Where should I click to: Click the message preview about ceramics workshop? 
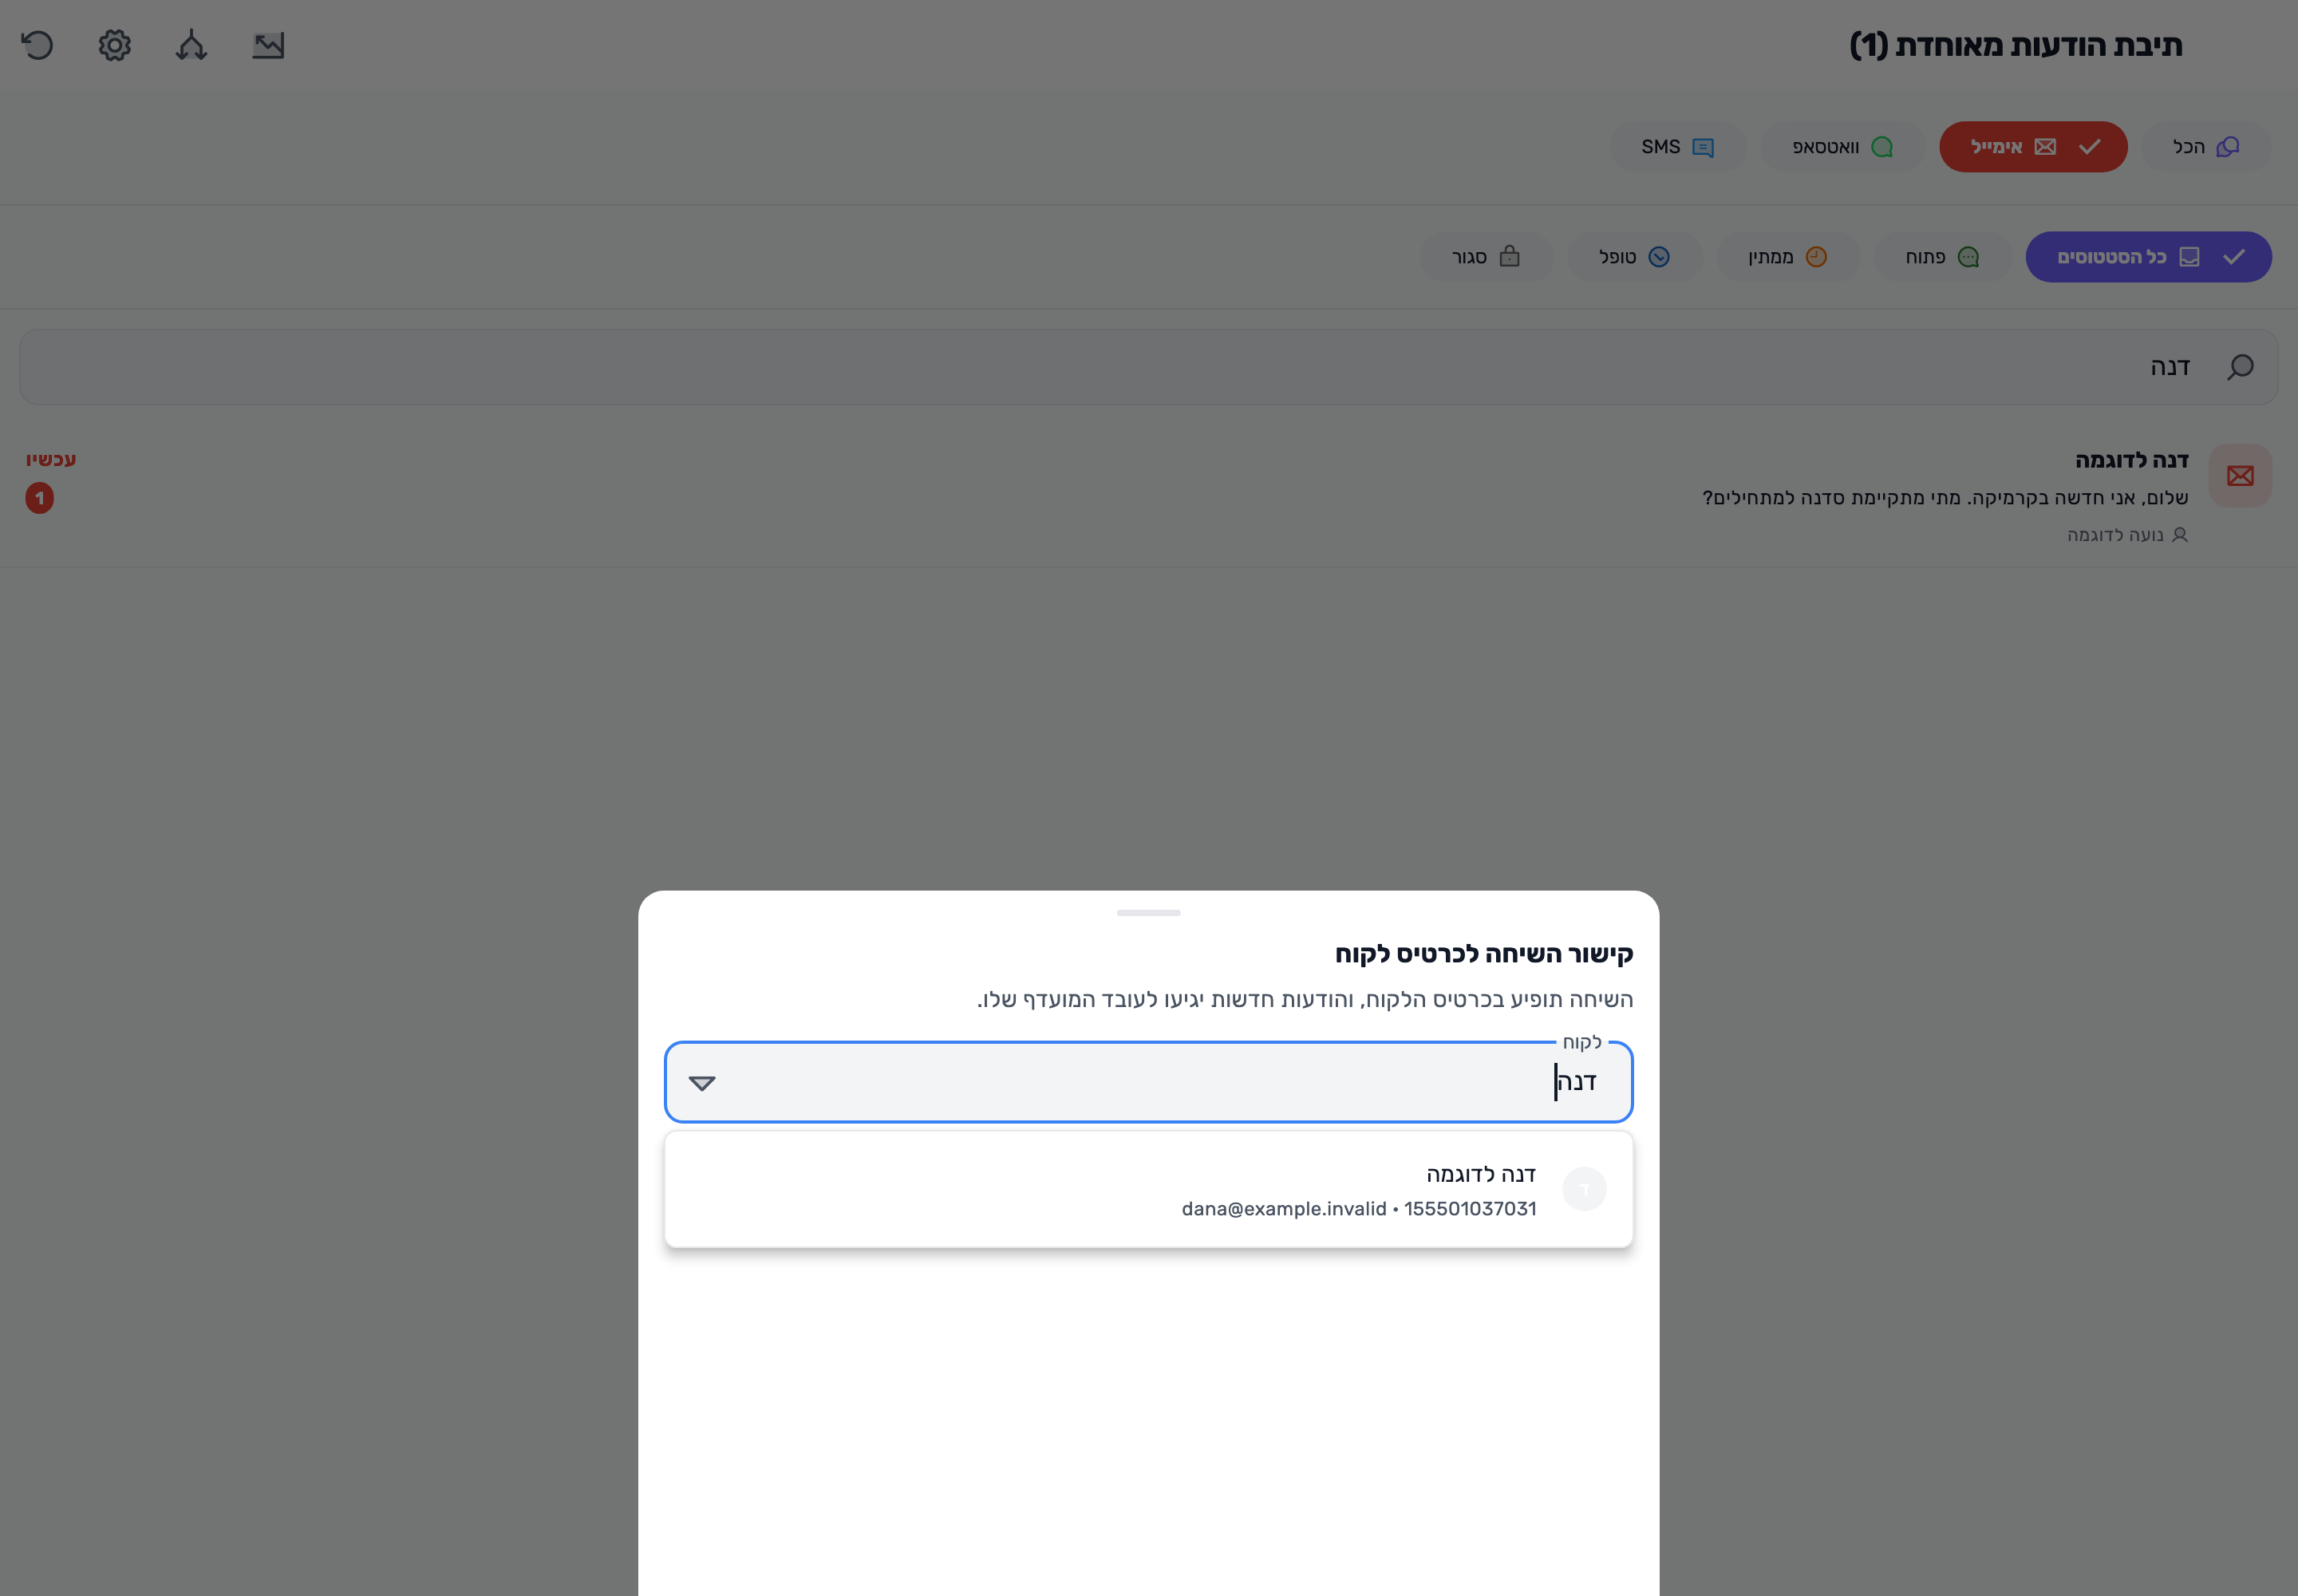(1945, 498)
